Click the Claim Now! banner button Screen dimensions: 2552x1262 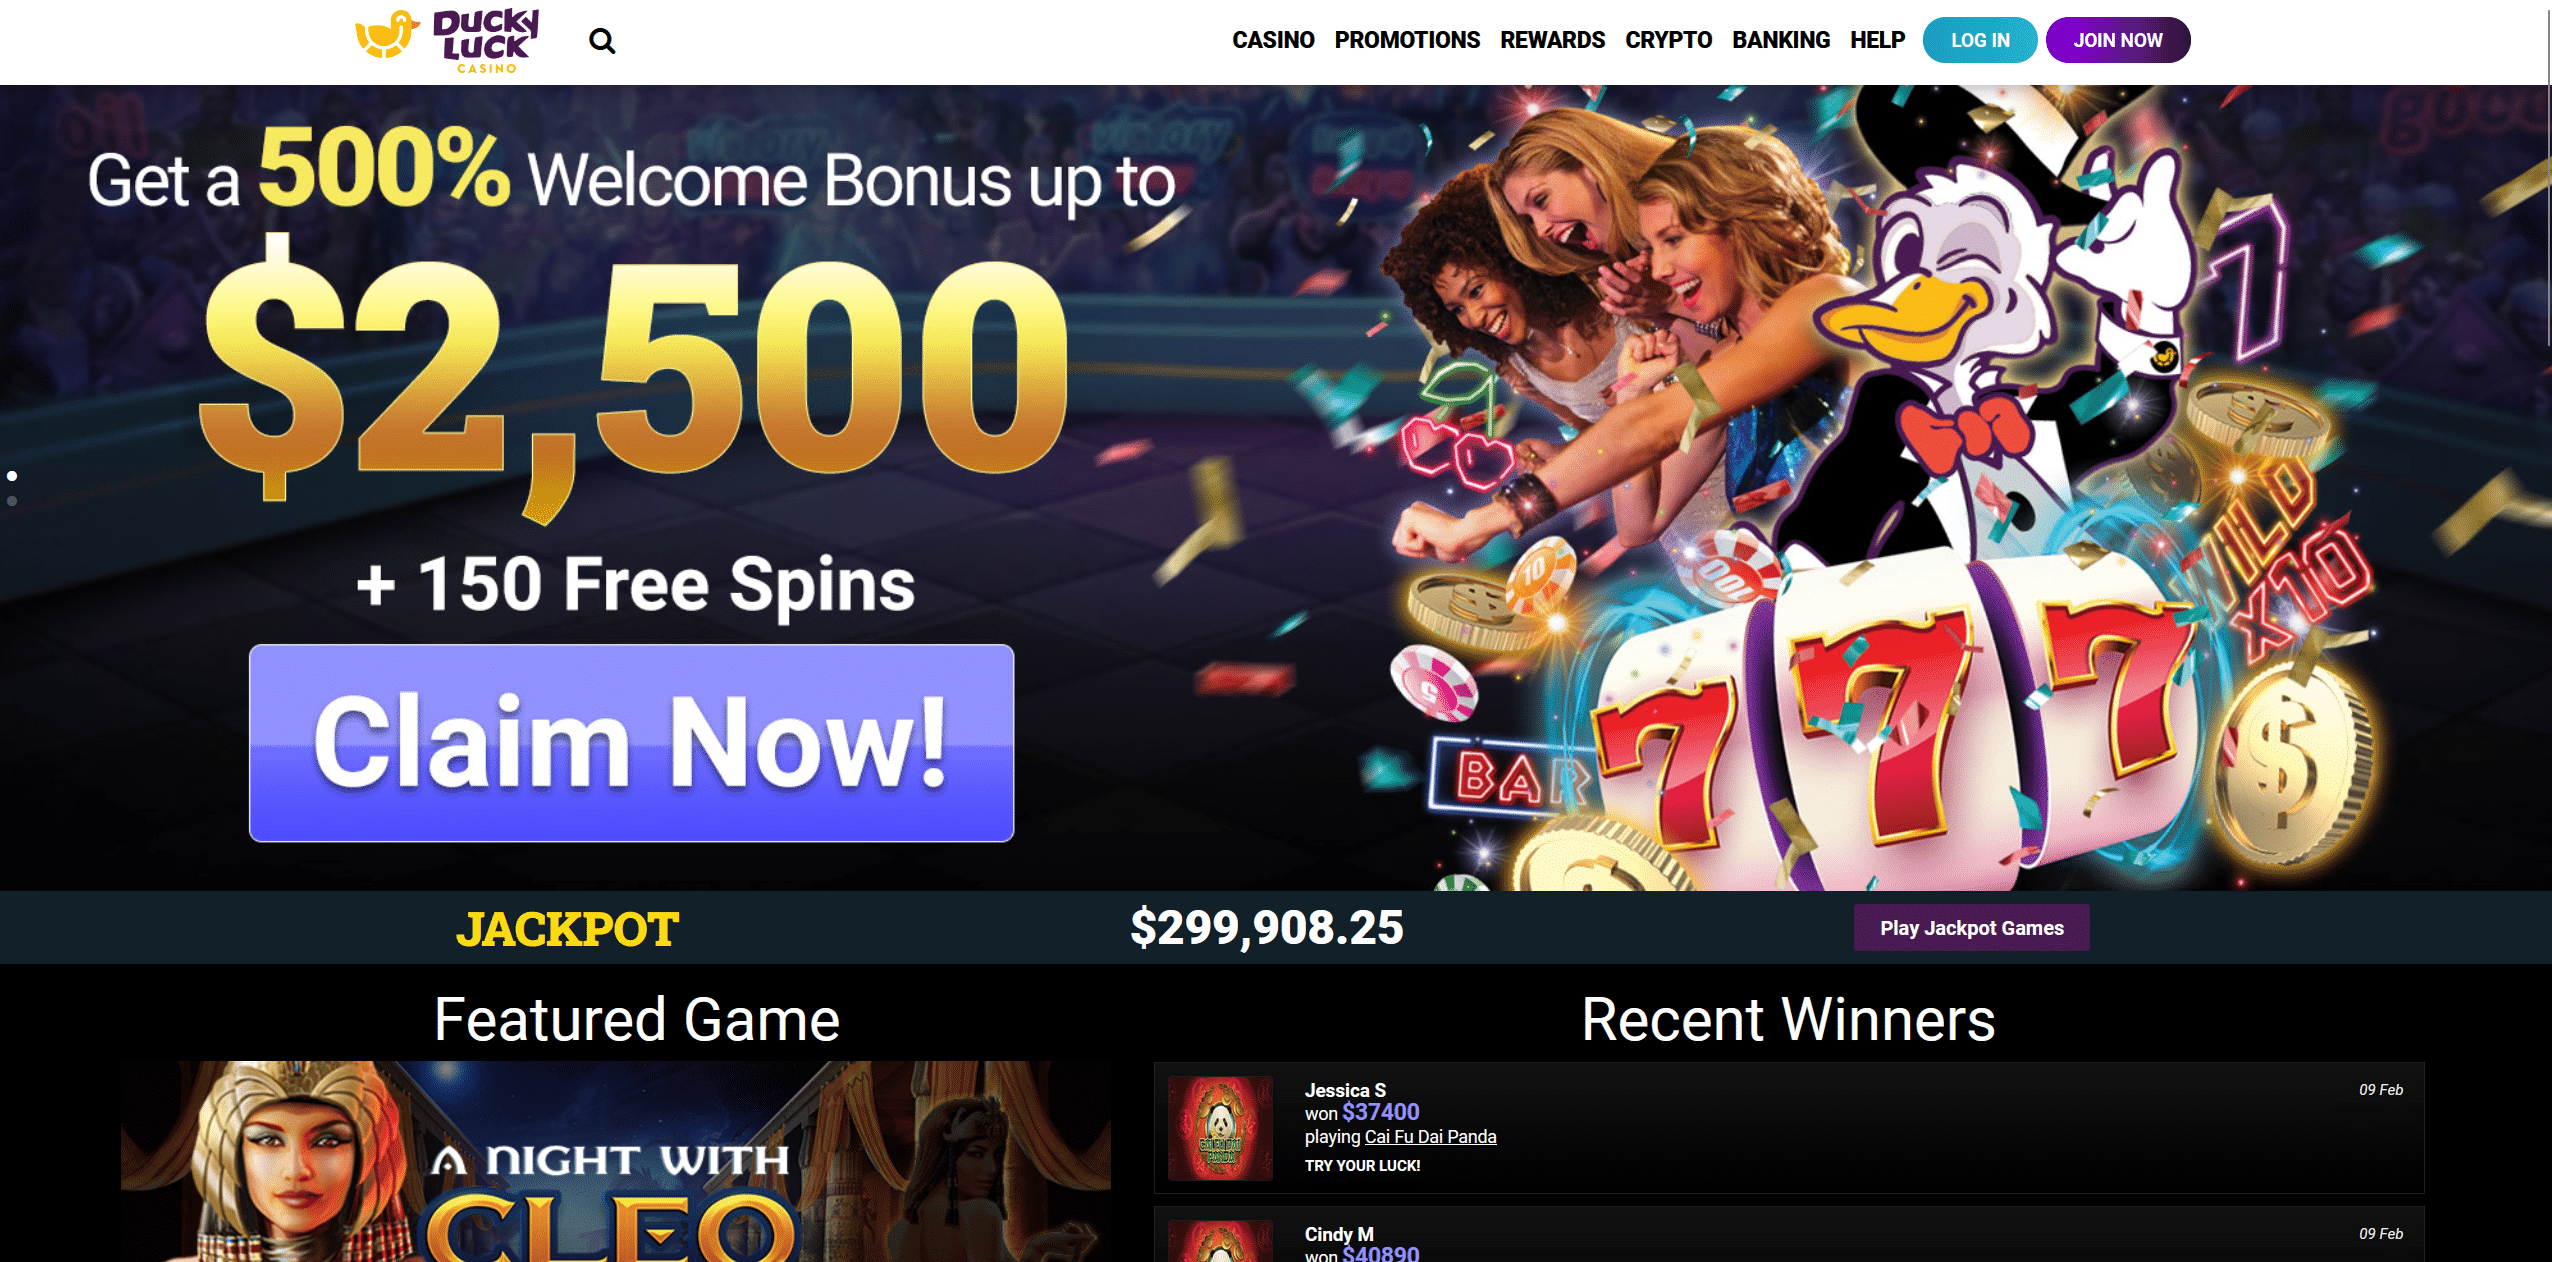632,743
